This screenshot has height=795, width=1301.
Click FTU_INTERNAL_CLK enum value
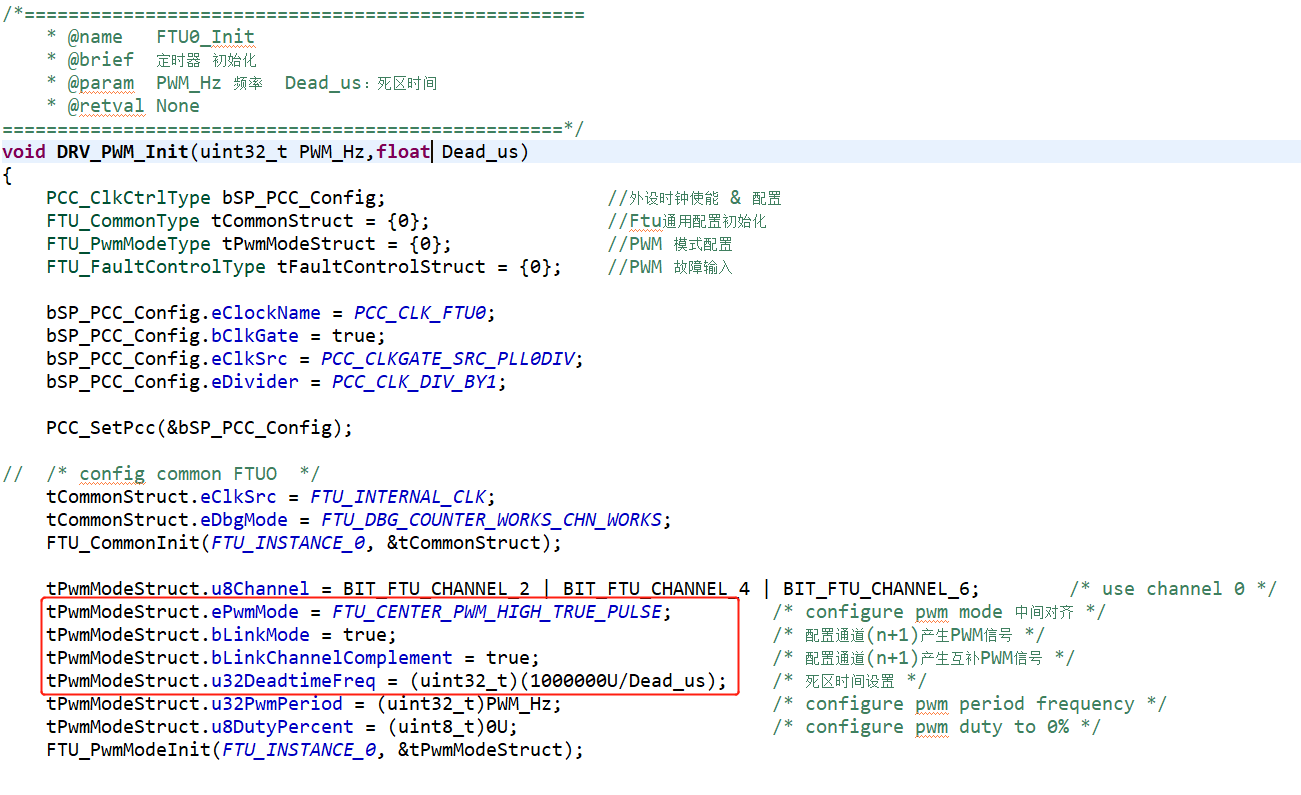tap(398, 497)
